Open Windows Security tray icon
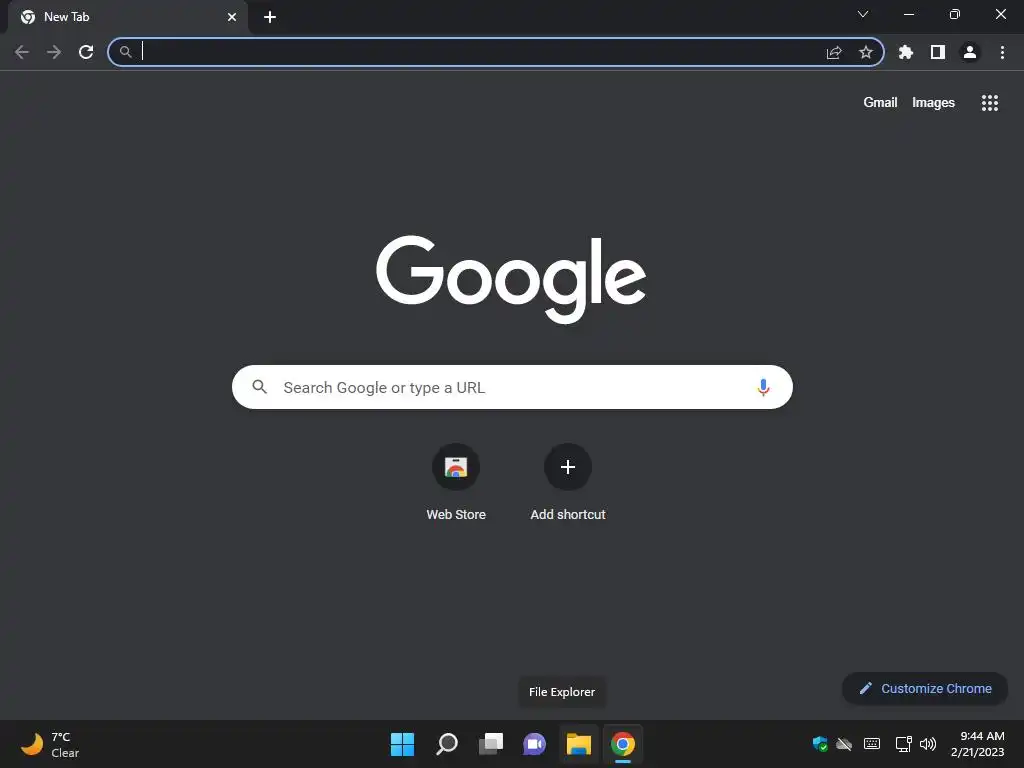Image resolution: width=1024 pixels, height=768 pixels. tap(820, 744)
